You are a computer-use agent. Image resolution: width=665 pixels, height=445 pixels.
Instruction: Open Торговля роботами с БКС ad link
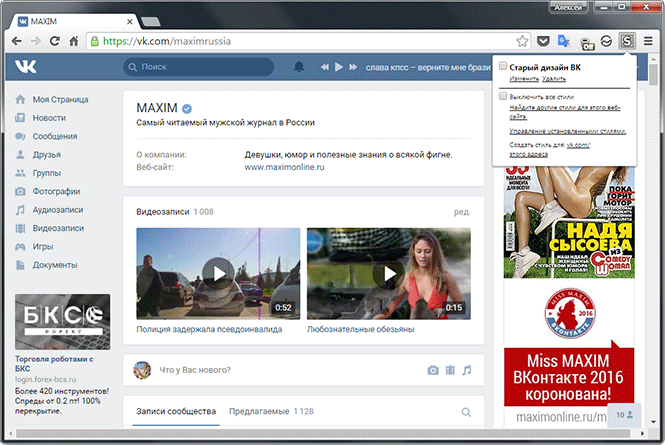(x=54, y=364)
